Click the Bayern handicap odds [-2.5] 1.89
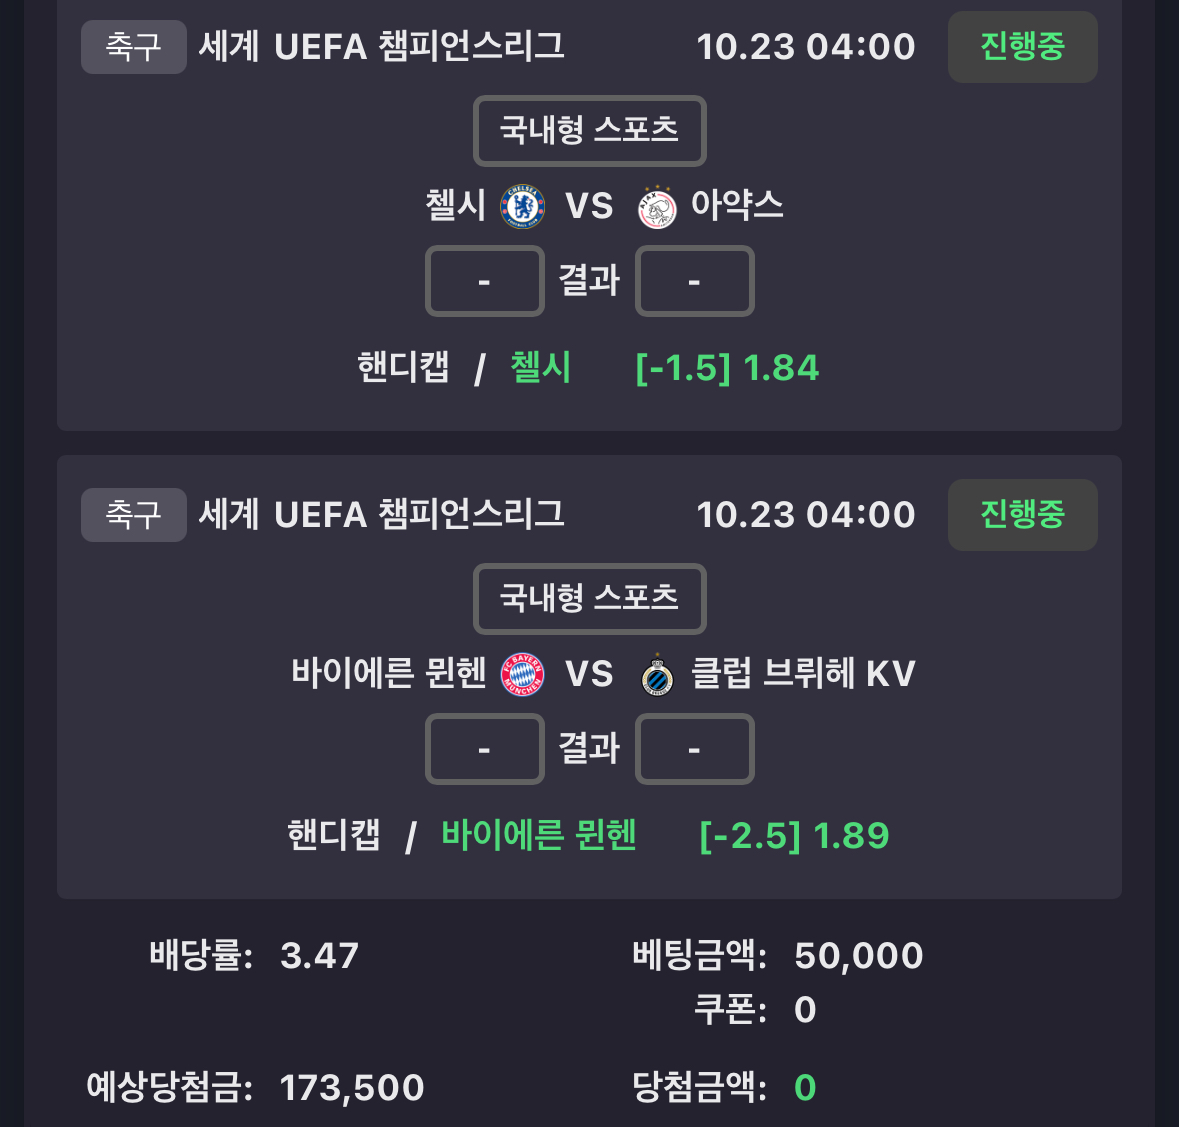1179x1127 pixels. [794, 836]
